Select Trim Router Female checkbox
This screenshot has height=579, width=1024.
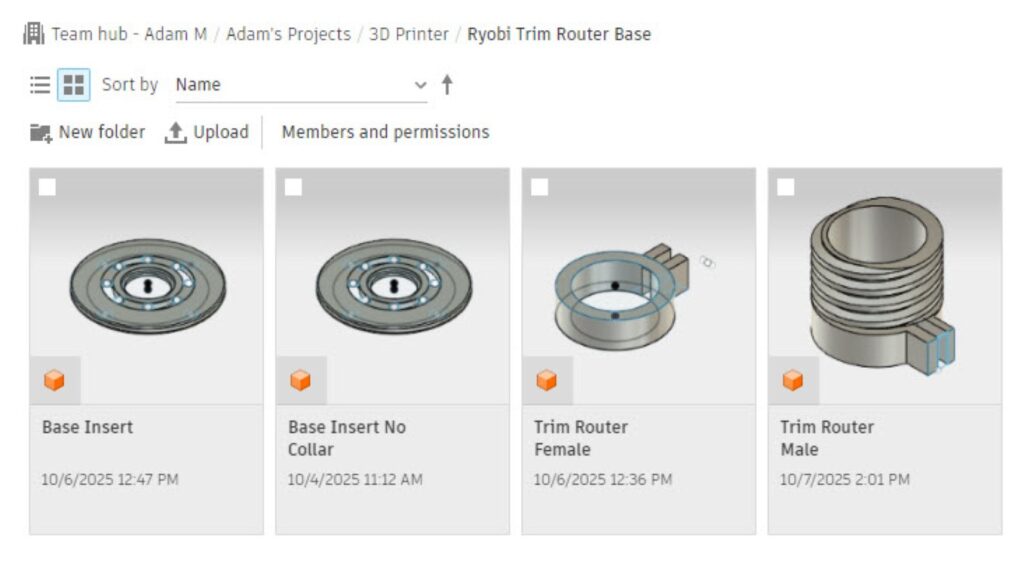click(x=540, y=187)
